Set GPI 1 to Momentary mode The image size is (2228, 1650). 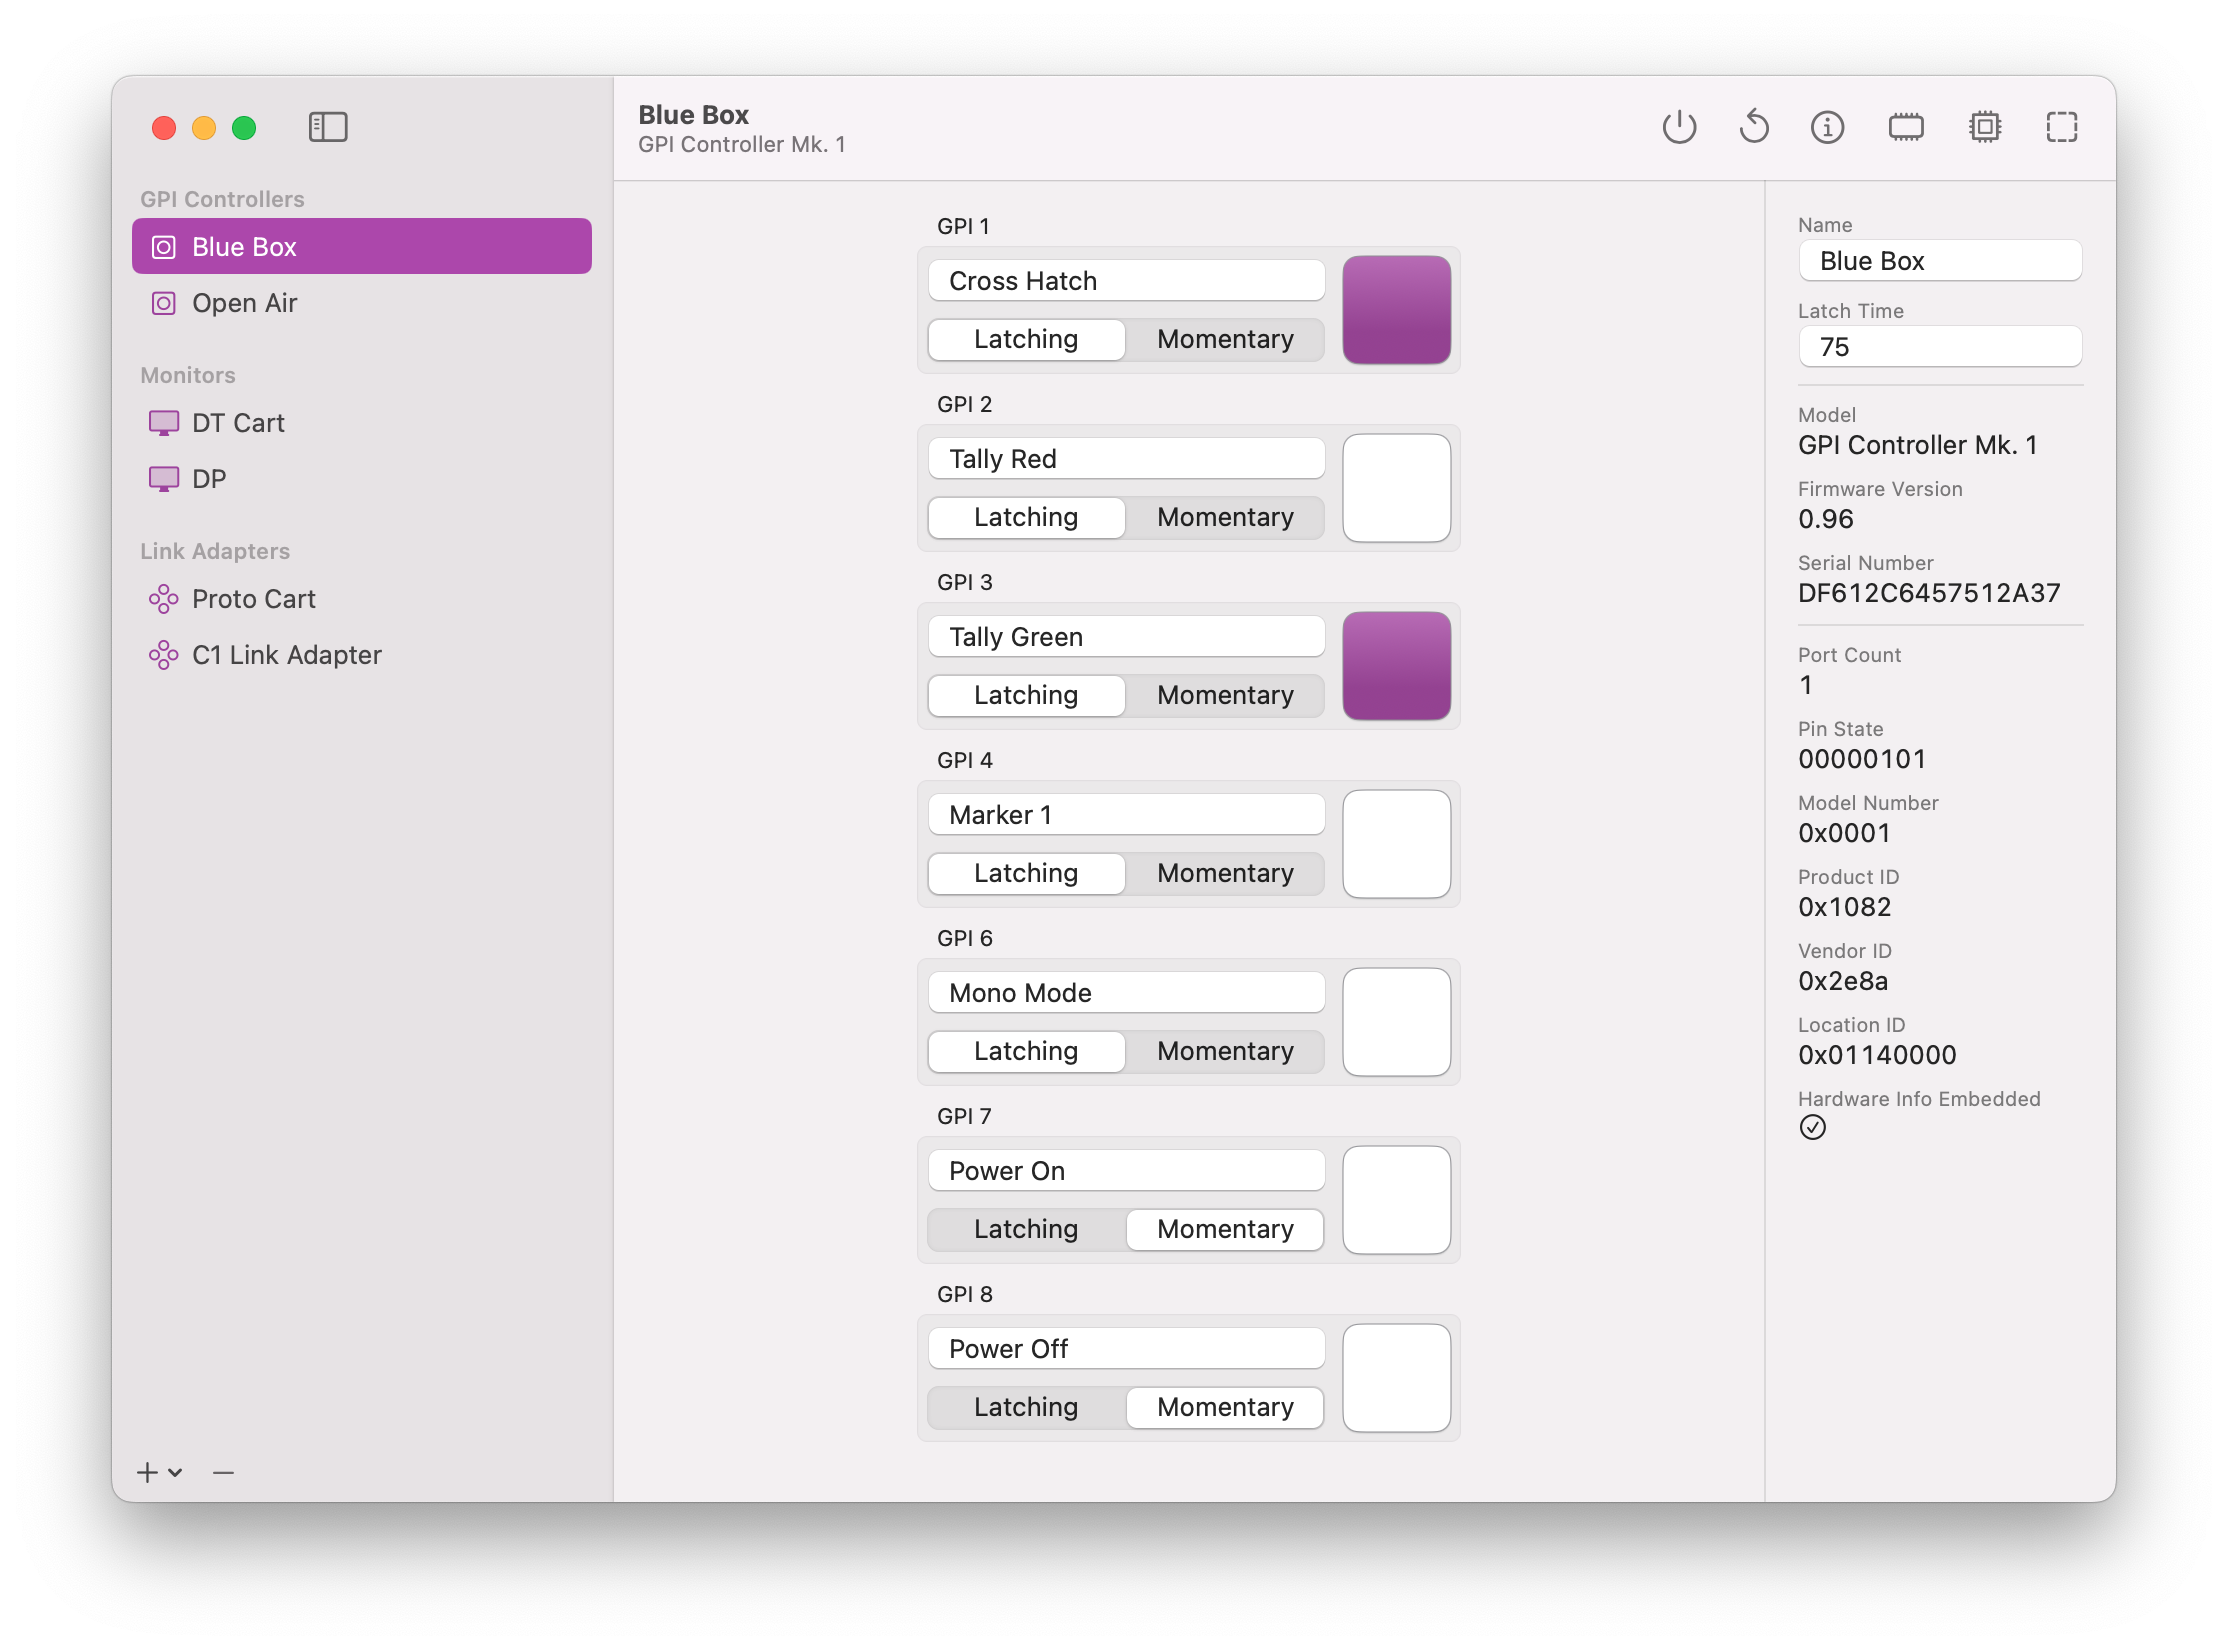coord(1224,339)
